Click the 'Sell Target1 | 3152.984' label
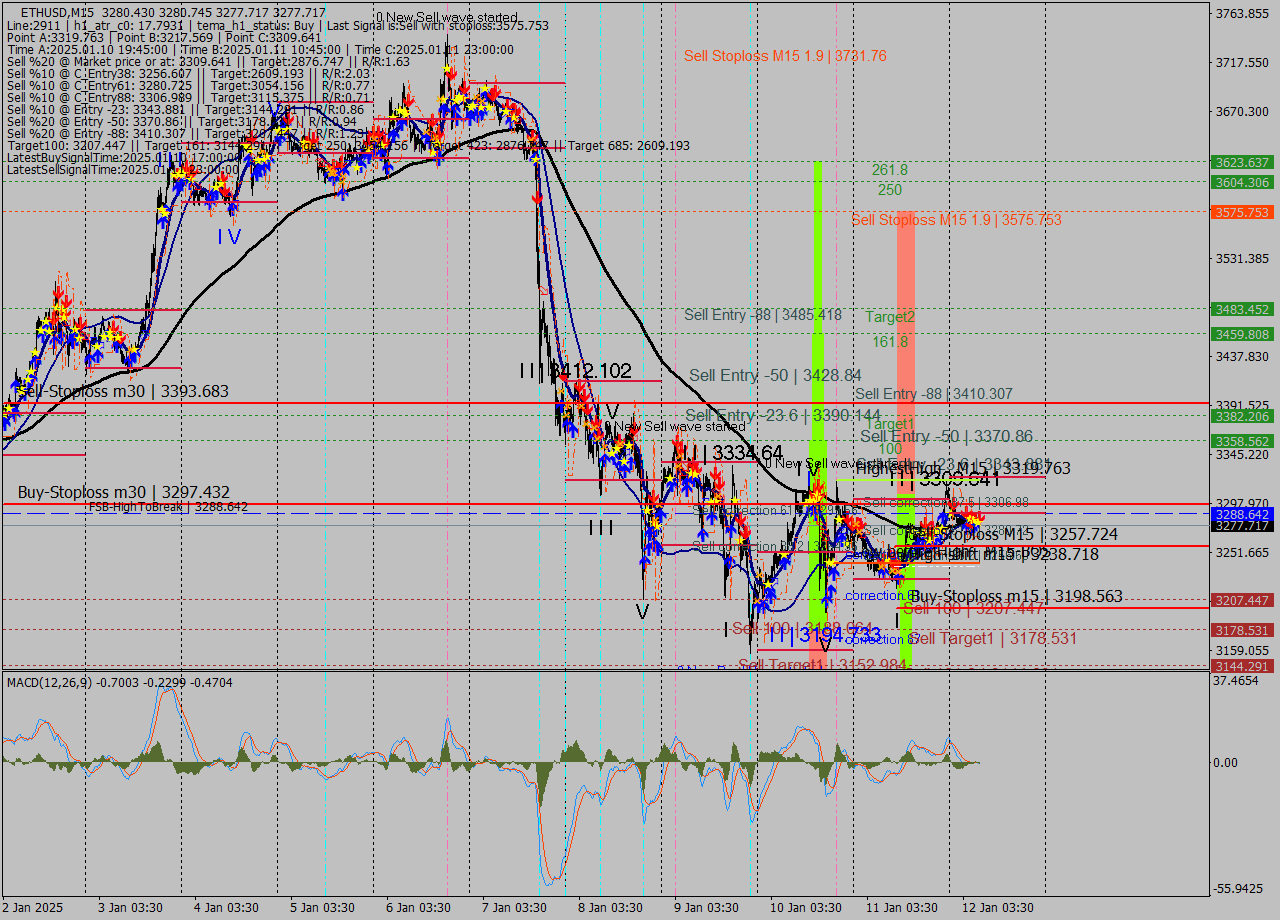 822,665
